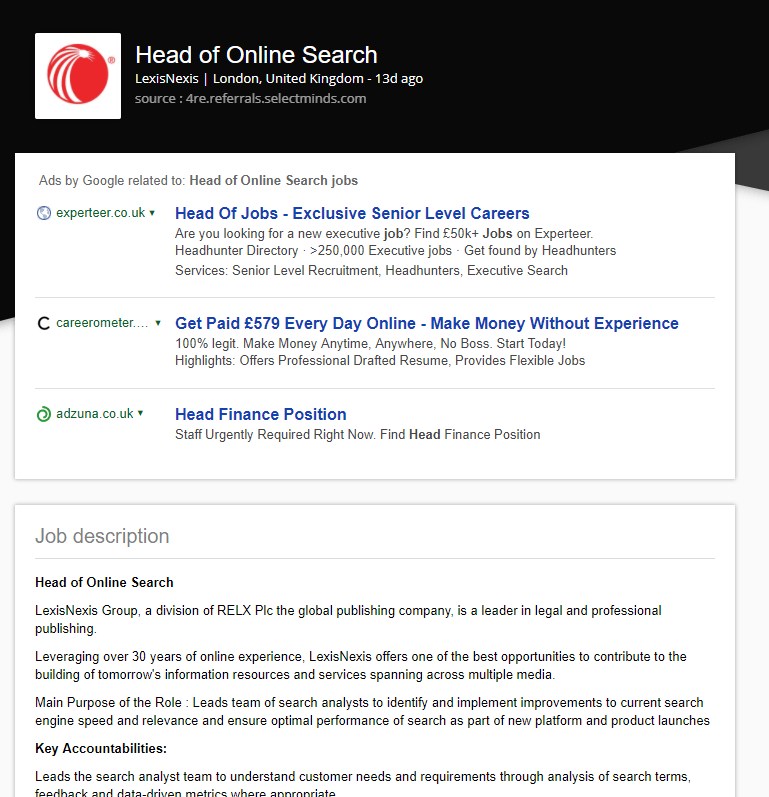Visit the adzuna.co.uk domain link
This screenshot has height=797, width=769.
95,414
